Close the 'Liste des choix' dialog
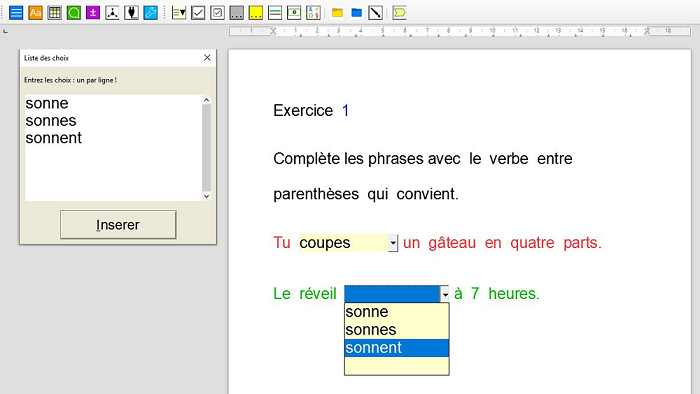The width and height of the screenshot is (700, 394). click(x=207, y=58)
